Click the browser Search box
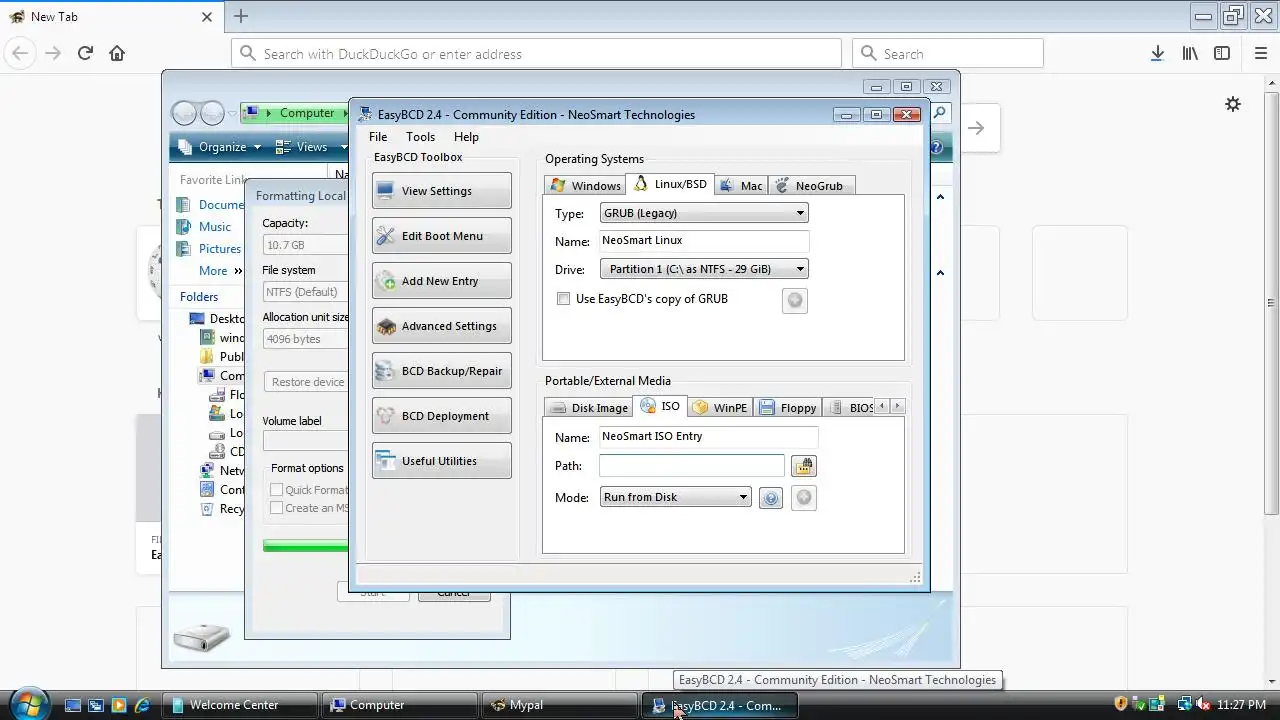Viewport: 1280px width, 720px height. [x=948, y=54]
